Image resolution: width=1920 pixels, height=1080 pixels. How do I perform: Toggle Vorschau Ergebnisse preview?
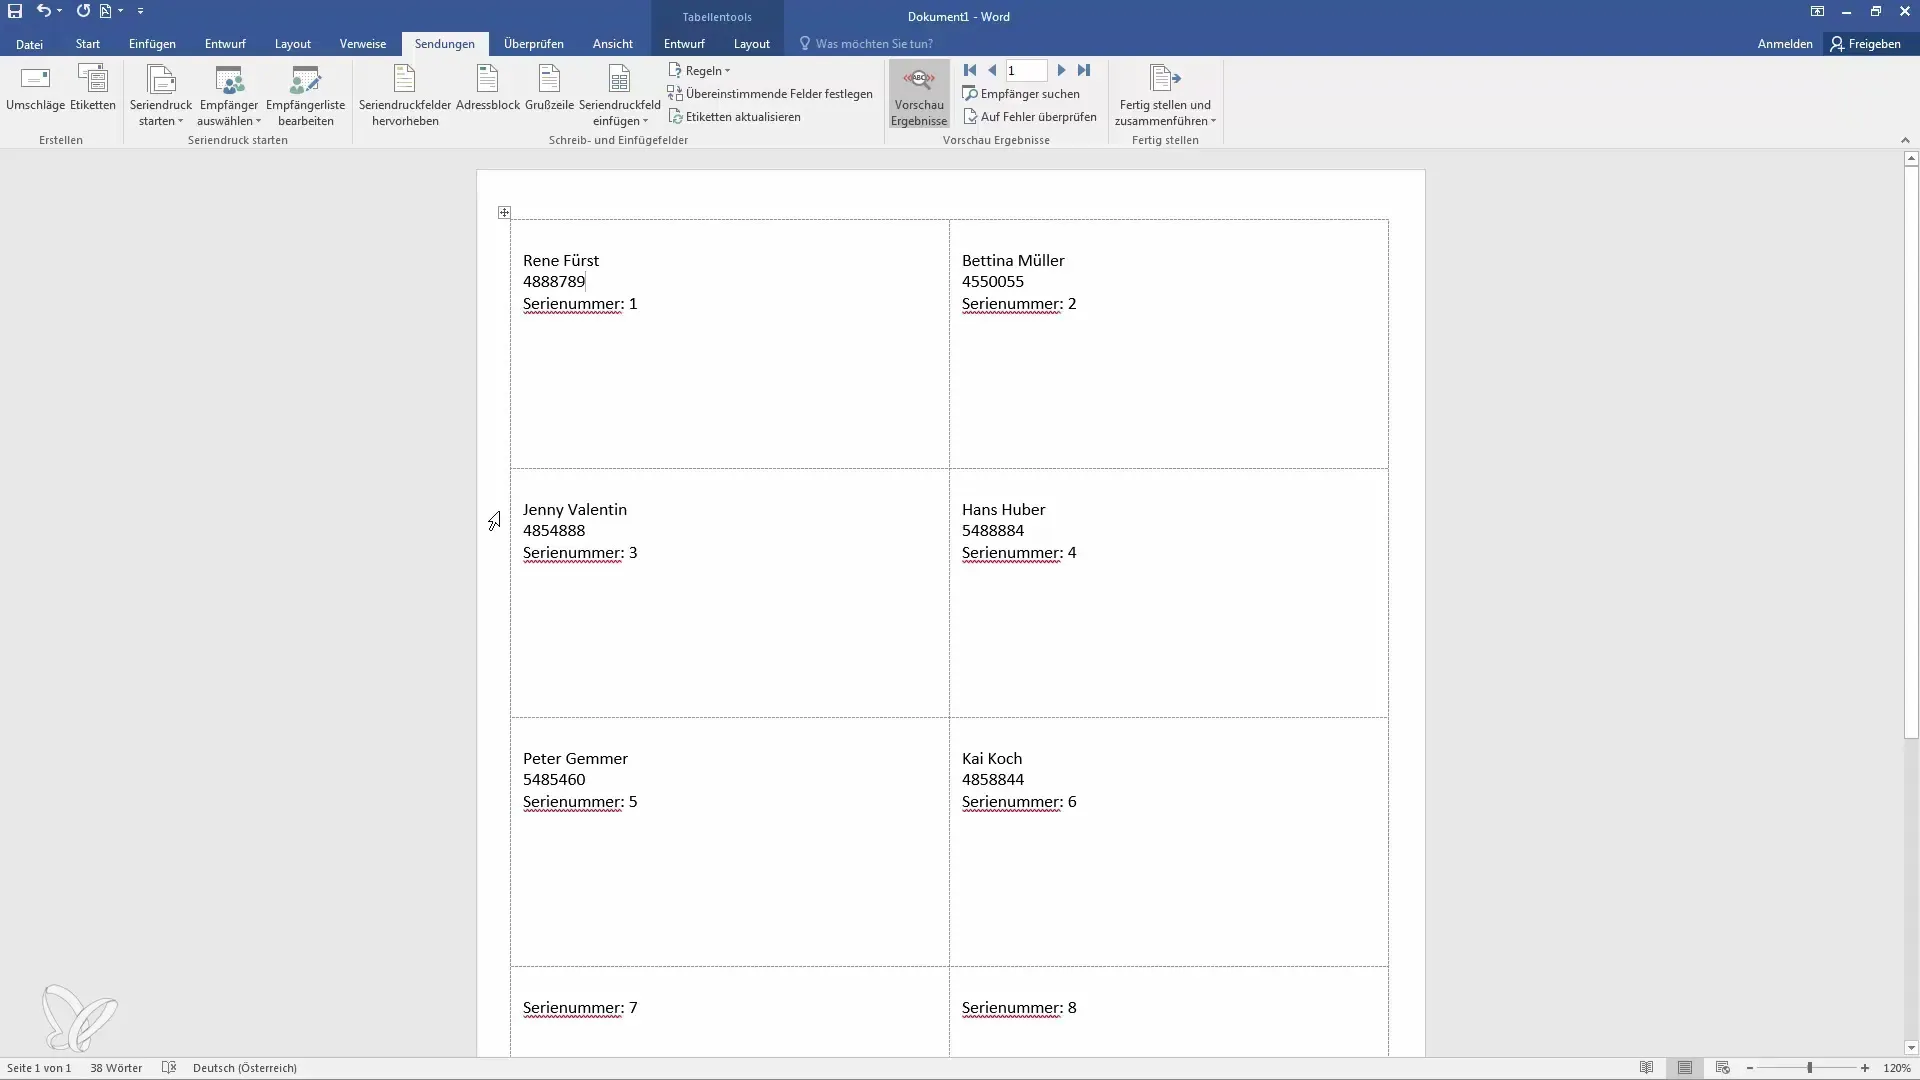(919, 95)
